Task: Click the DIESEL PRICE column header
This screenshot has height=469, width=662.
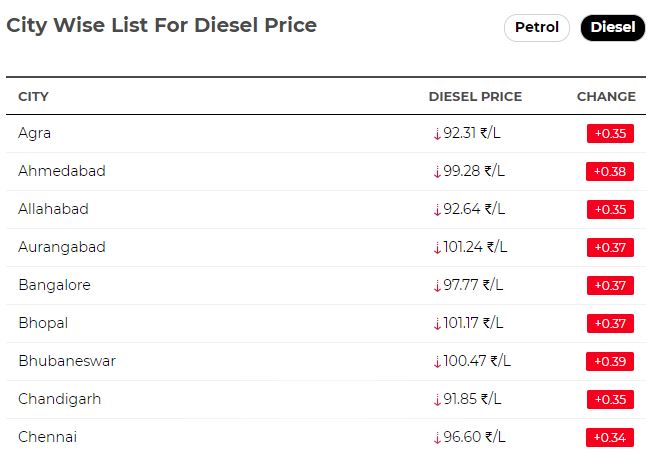Action: [475, 97]
